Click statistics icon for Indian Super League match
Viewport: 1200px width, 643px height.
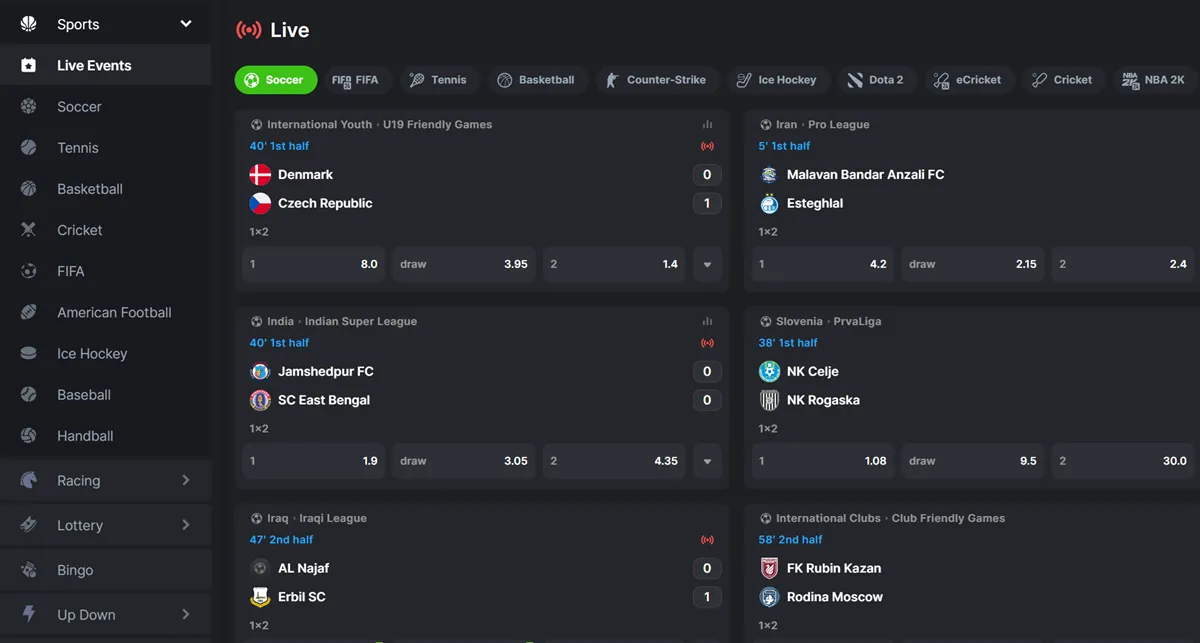click(x=707, y=322)
